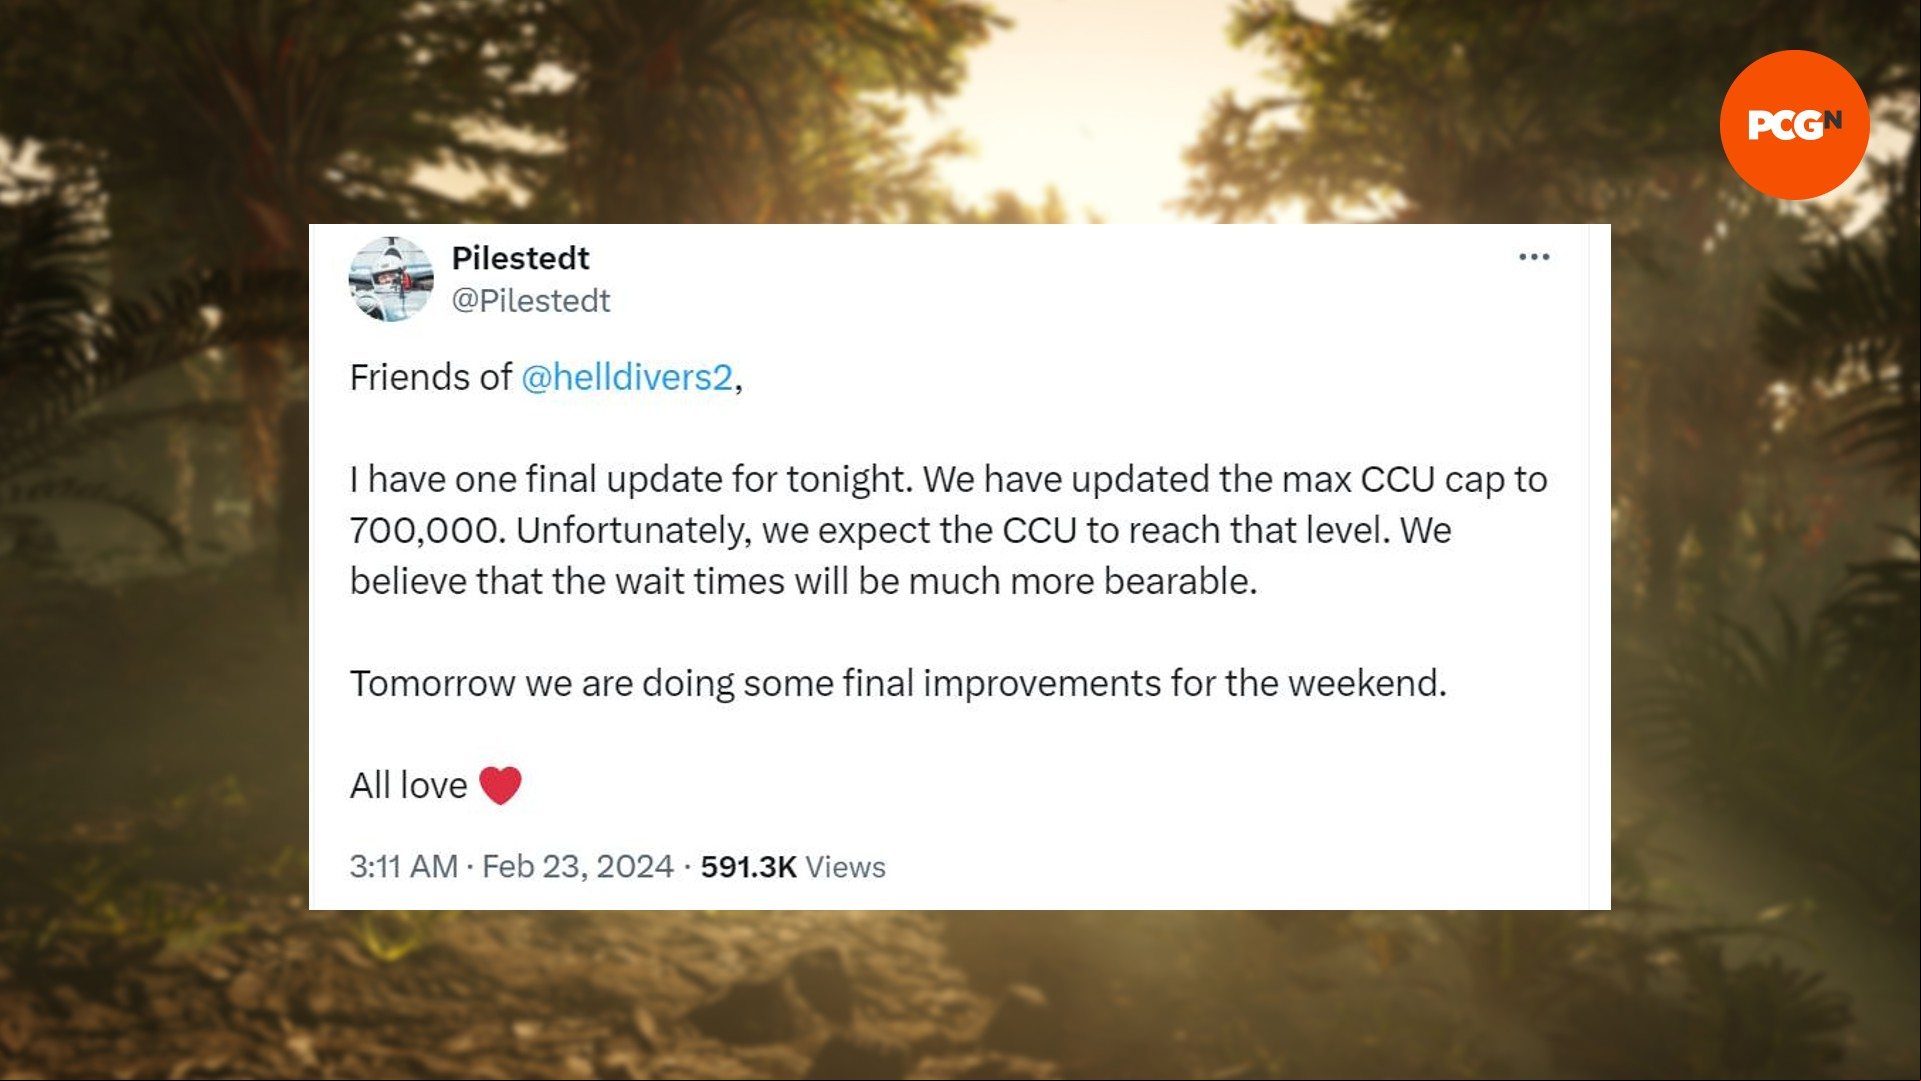The width and height of the screenshot is (1921, 1081).
Task: Click the word 'Unfortunately' in the tweet
Action: pos(632,530)
